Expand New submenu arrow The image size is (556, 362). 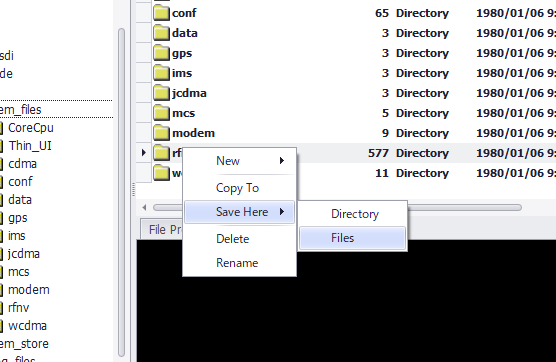coord(282,161)
